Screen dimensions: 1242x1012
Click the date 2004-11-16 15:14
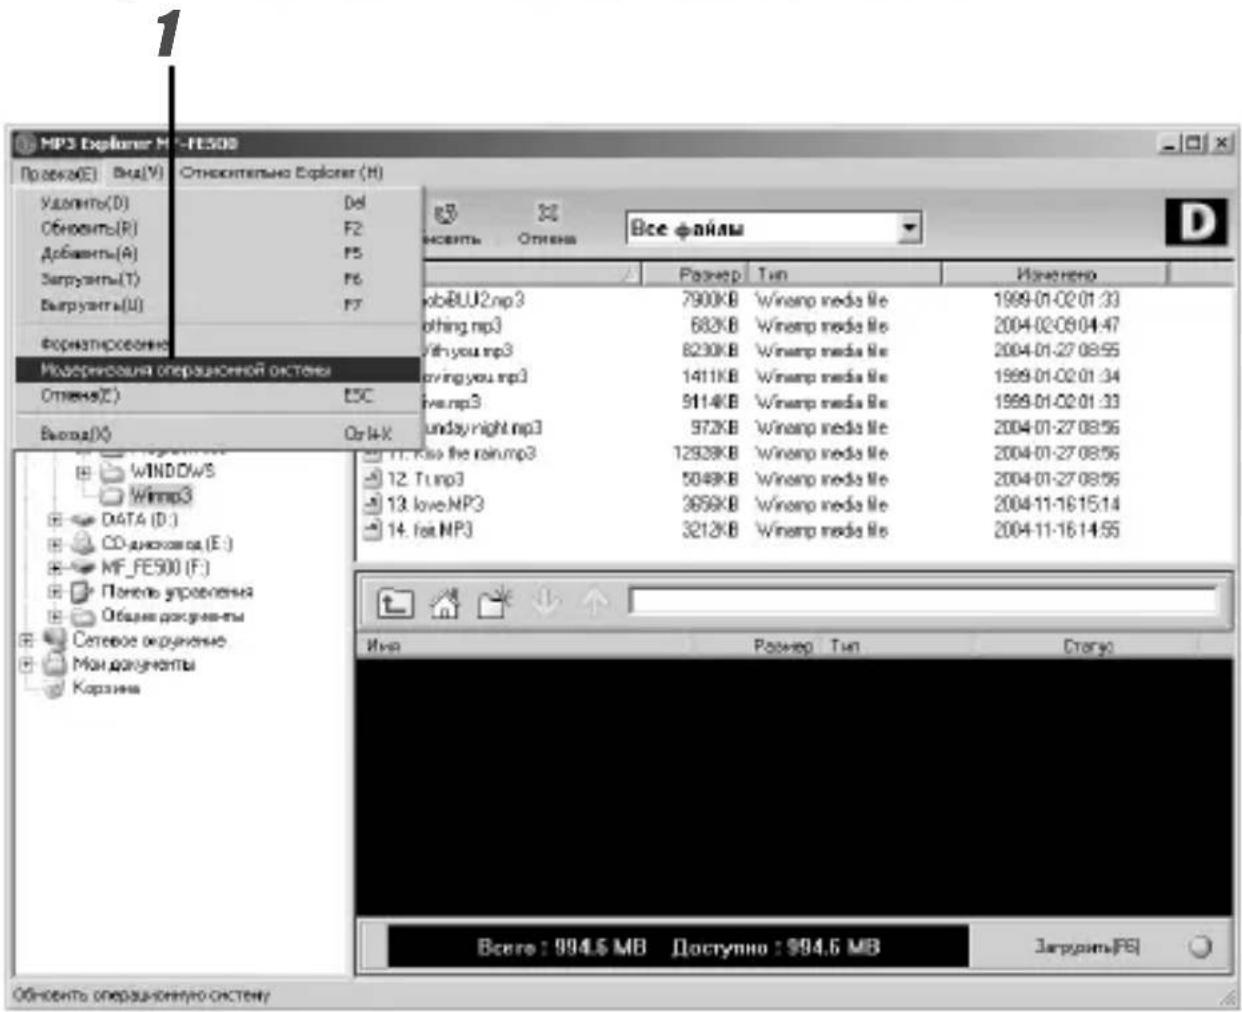1056,504
